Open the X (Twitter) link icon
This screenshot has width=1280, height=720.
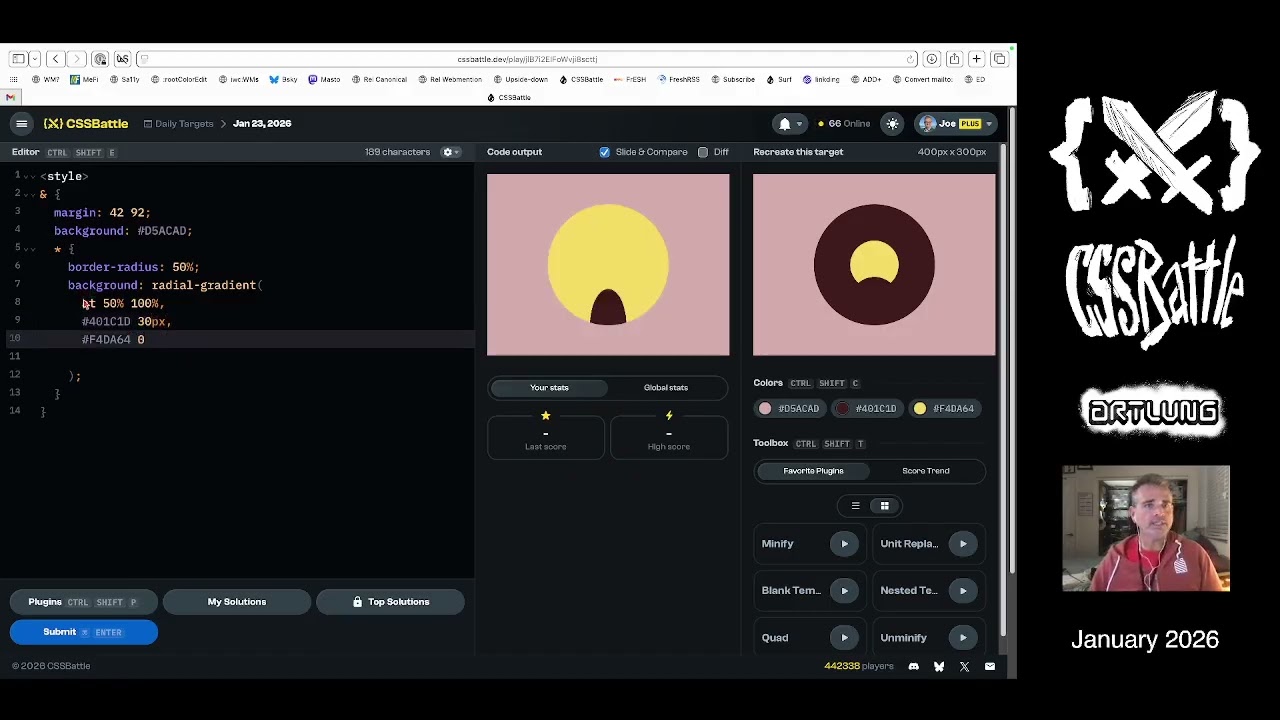[x=964, y=666]
